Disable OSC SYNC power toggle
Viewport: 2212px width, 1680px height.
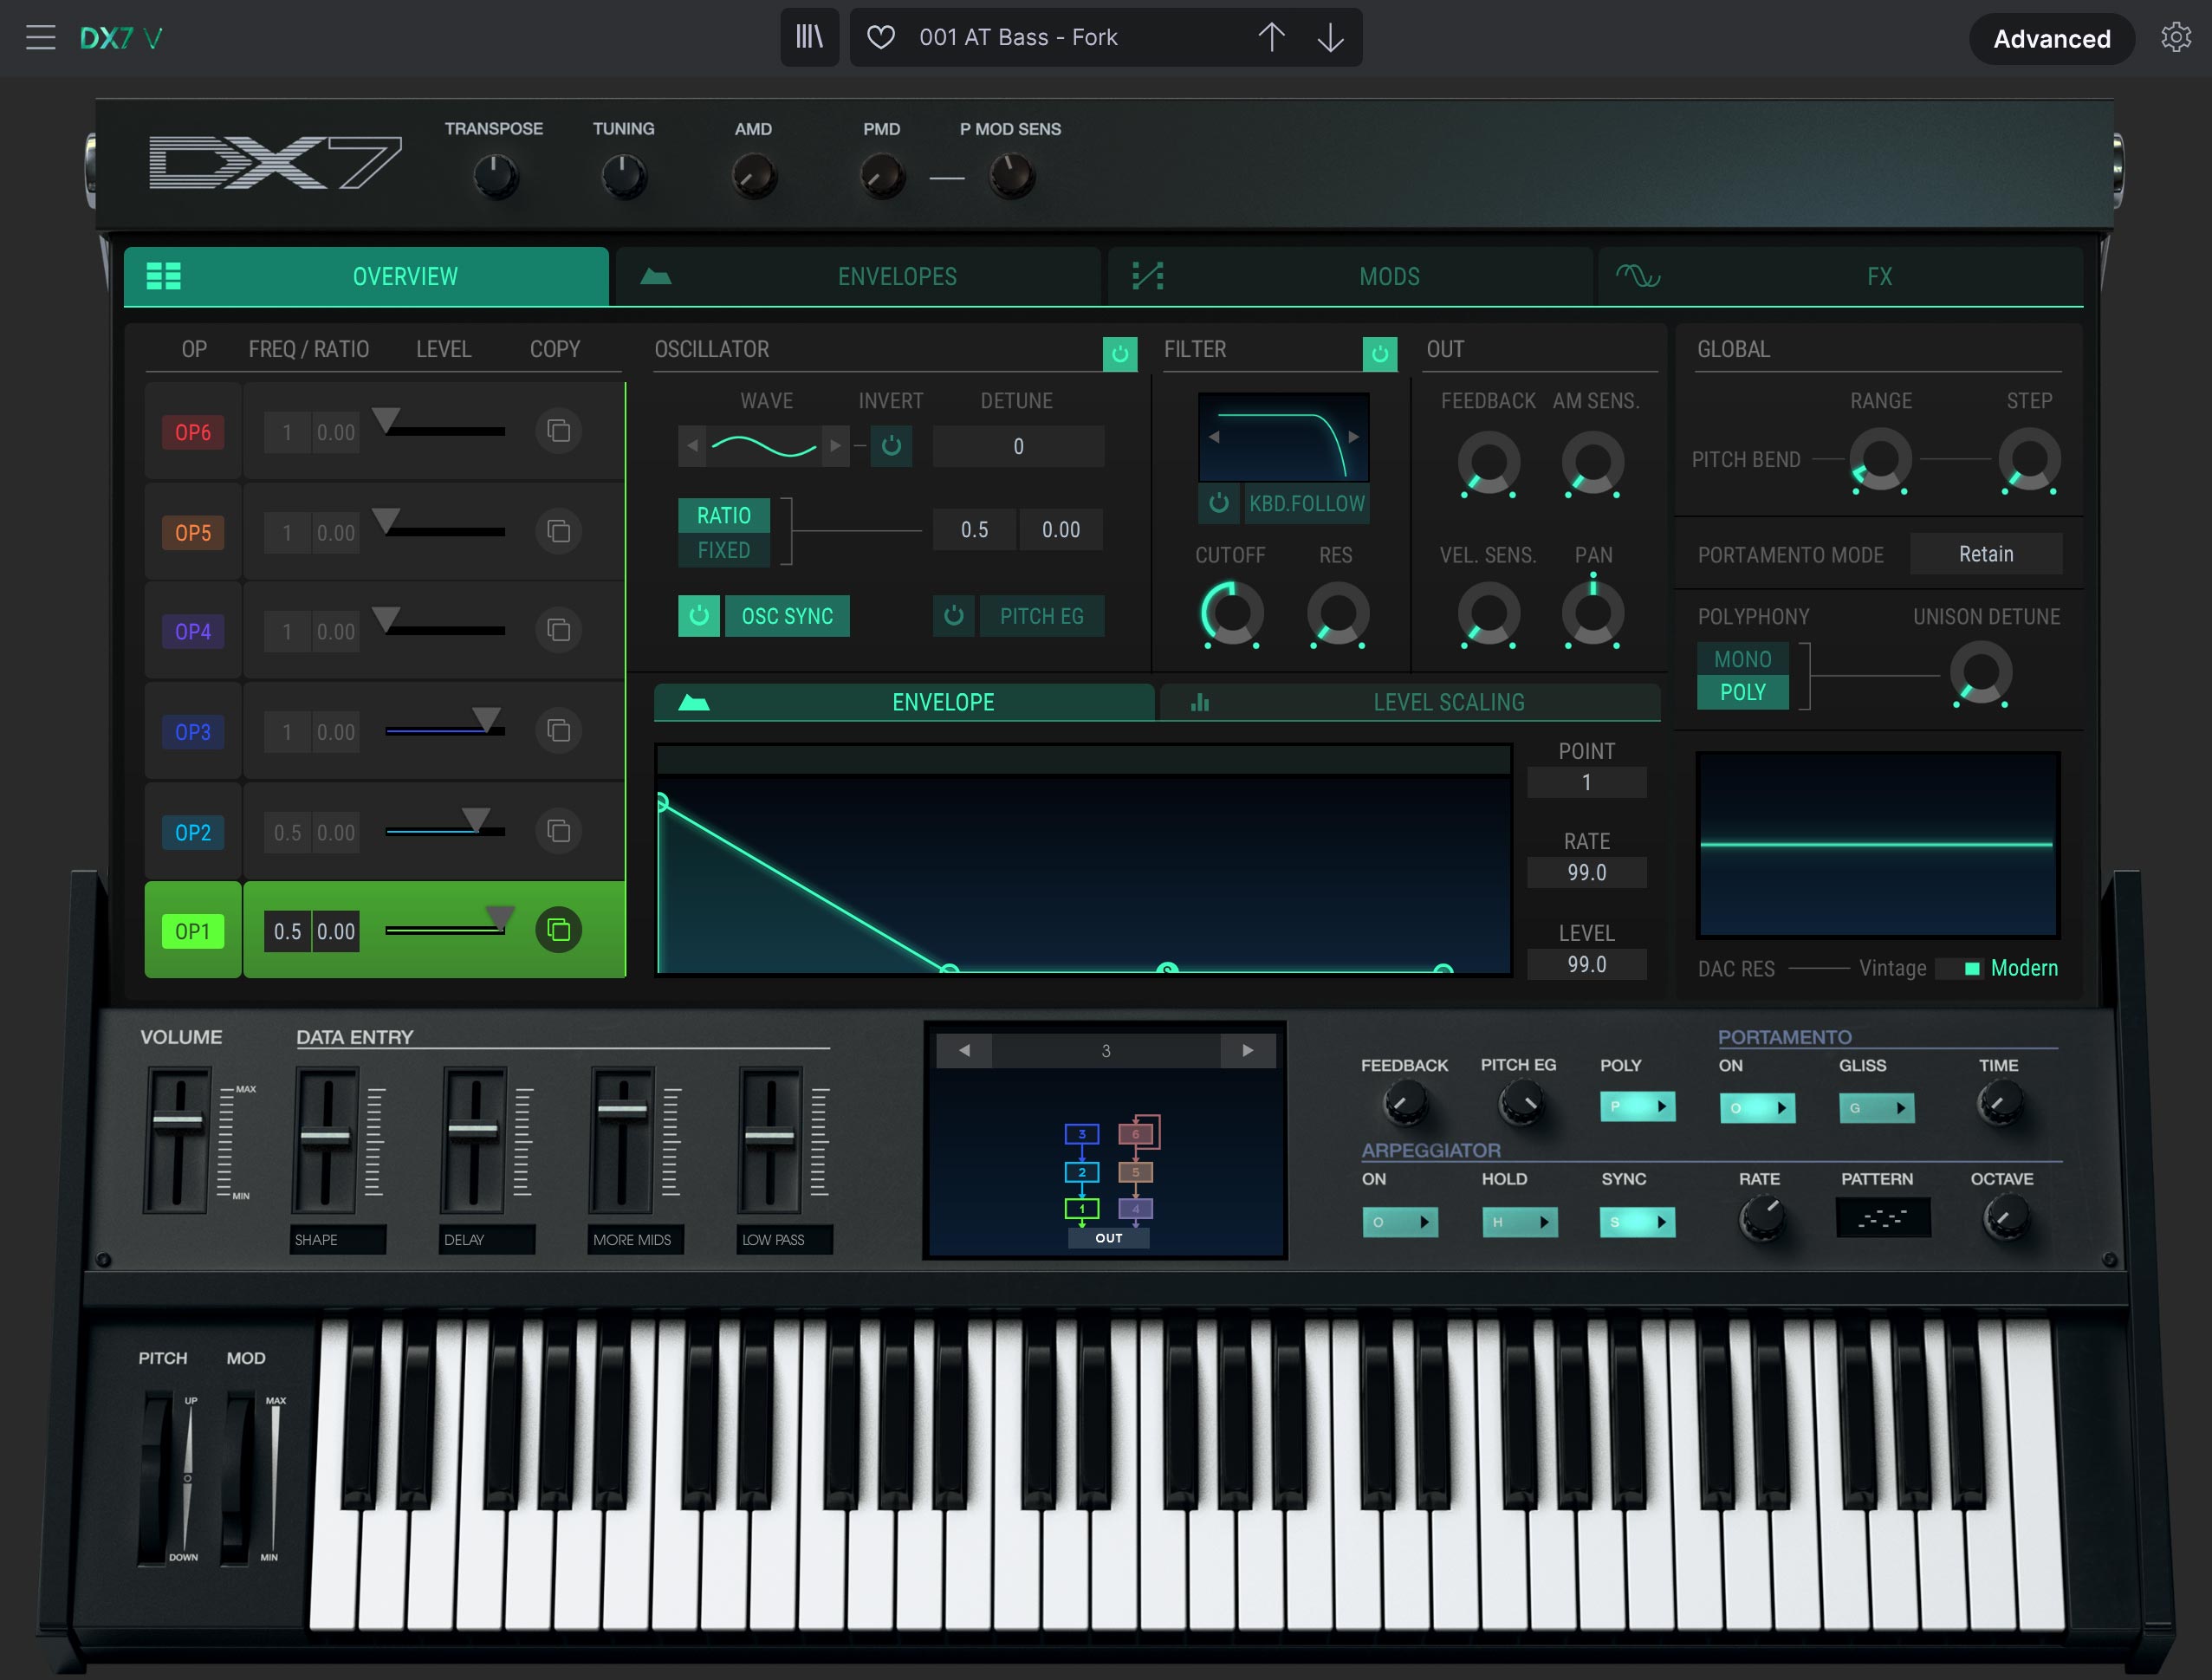(699, 616)
